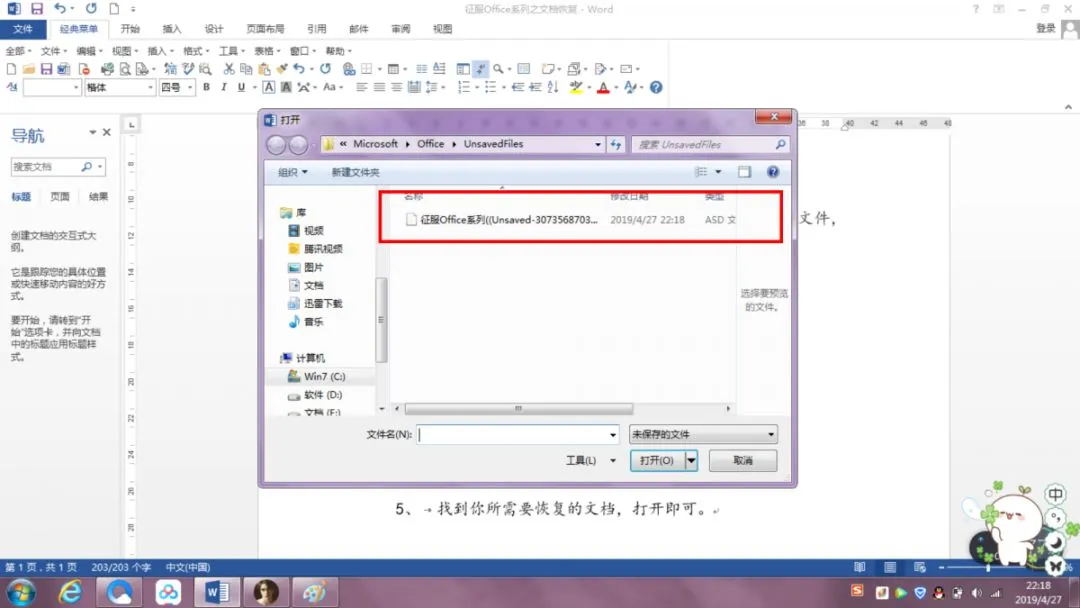Click distributed justify alignment icon

(414, 87)
